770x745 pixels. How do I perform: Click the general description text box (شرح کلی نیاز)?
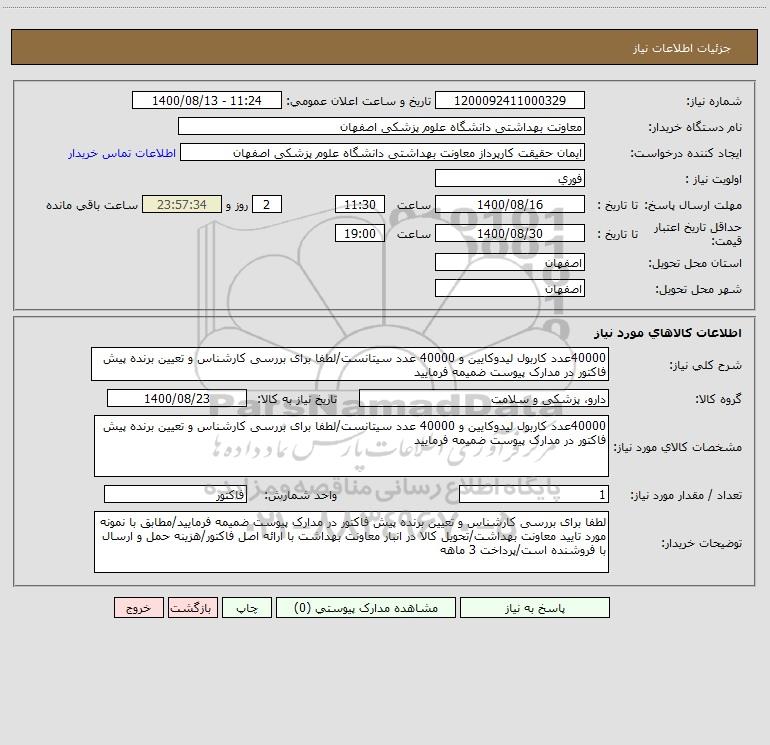(x=350, y=364)
